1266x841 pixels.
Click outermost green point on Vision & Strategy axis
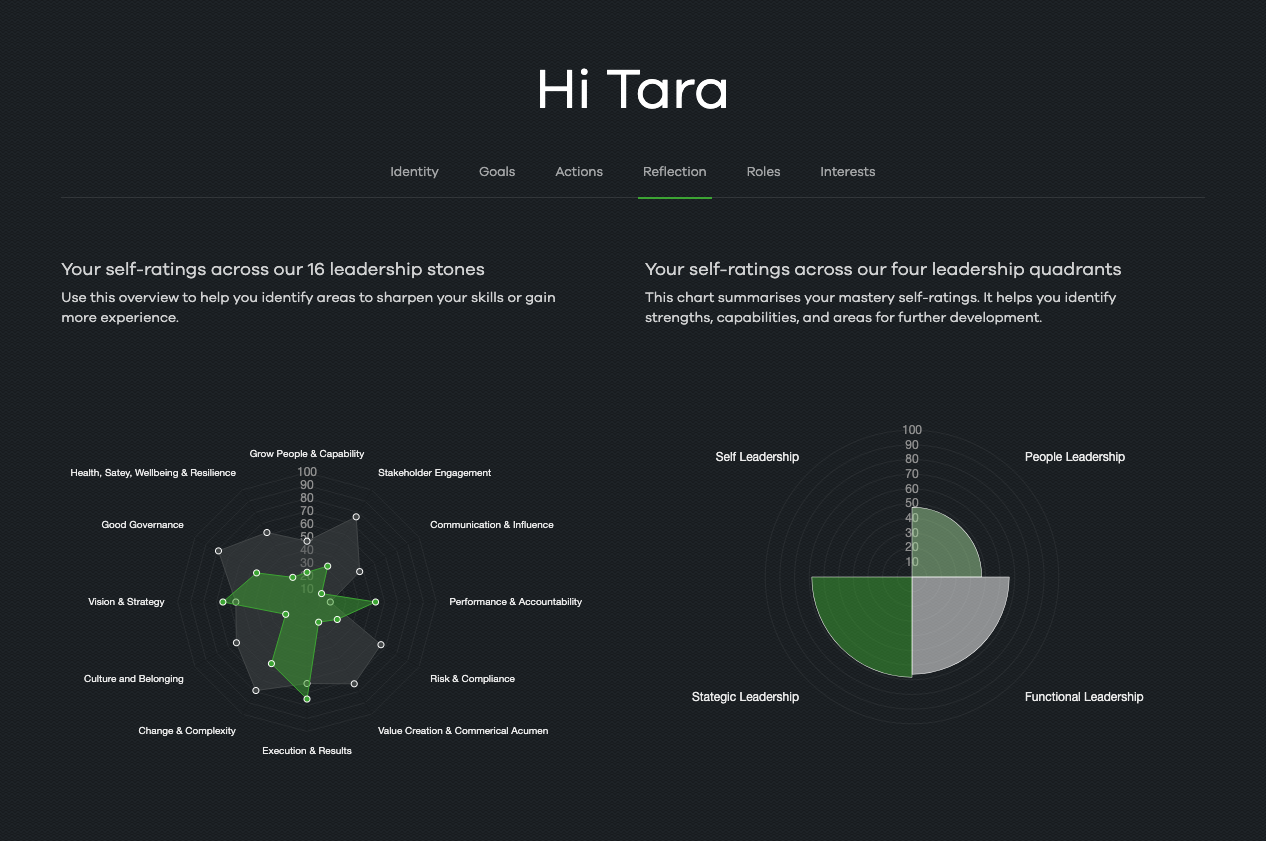223,602
